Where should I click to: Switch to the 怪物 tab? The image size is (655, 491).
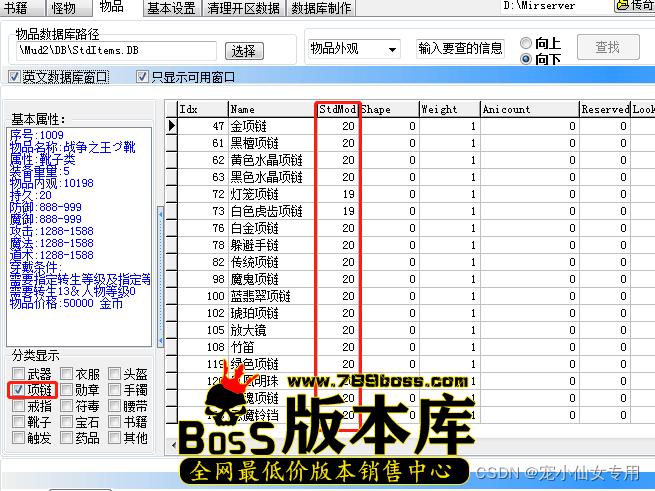(x=64, y=8)
